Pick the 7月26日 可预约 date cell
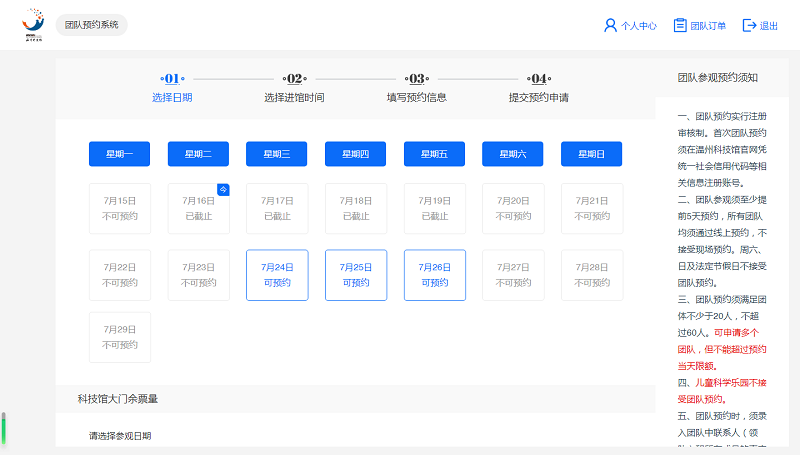 pos(434,275)
